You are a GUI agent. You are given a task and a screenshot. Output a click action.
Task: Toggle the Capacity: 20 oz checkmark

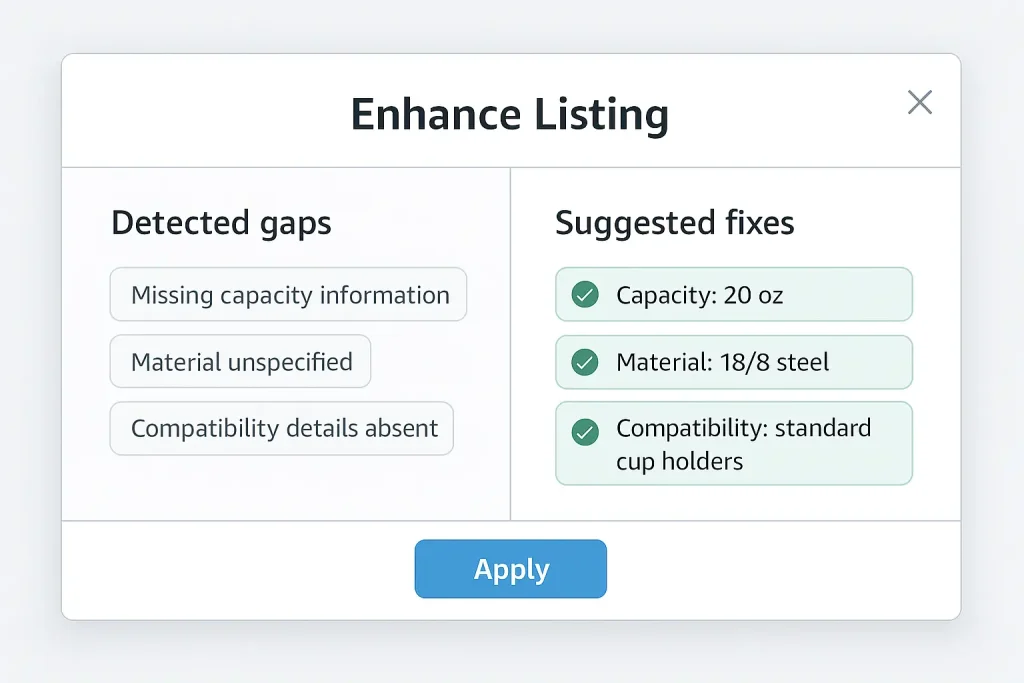point(584,295)
